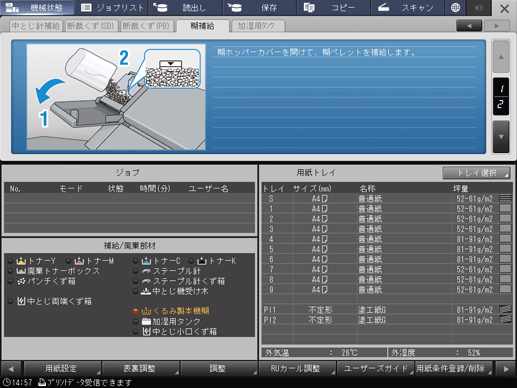Go to previous tab with left arrow
The image size is (517, 388).
tap(469, 26)
